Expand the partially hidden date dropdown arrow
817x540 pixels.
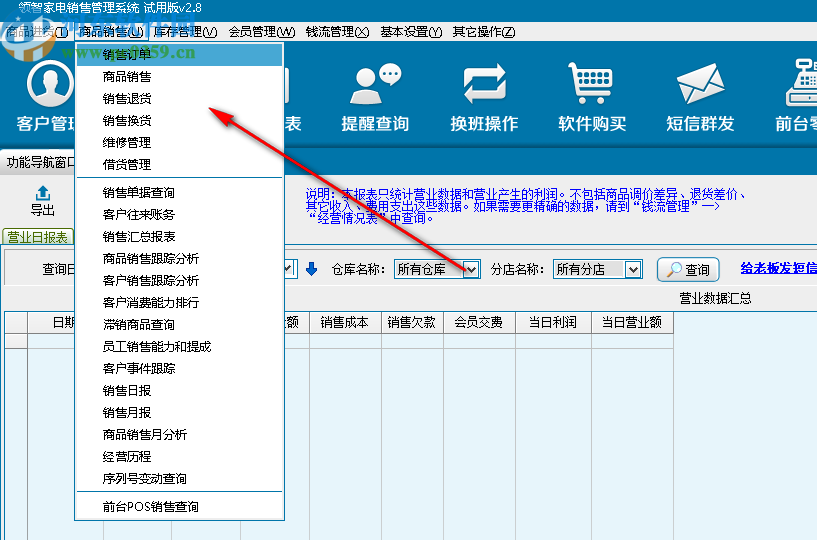coord(290,269)
